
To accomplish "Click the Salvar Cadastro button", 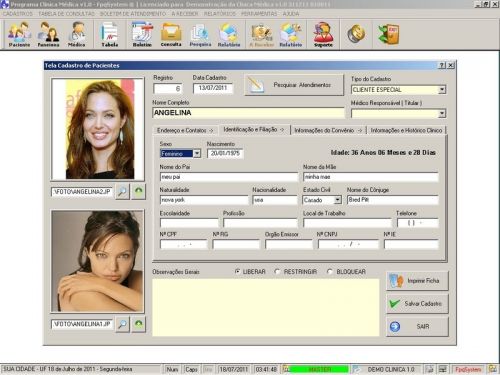I will [x=417, y=304].
